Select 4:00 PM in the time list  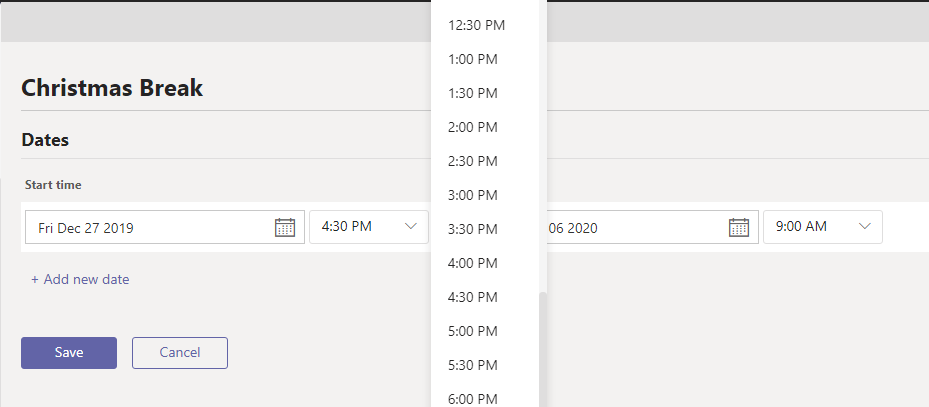pos(473,263)
